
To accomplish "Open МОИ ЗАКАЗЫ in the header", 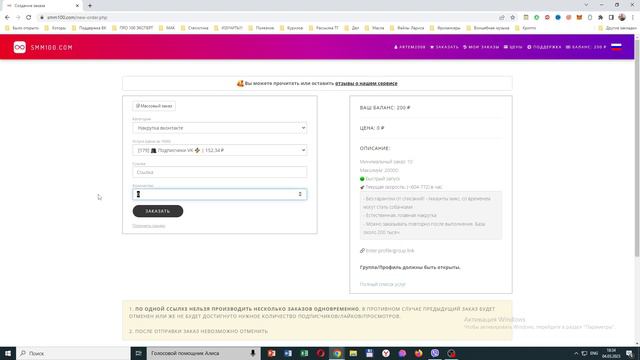I will [x=481, y=47].
